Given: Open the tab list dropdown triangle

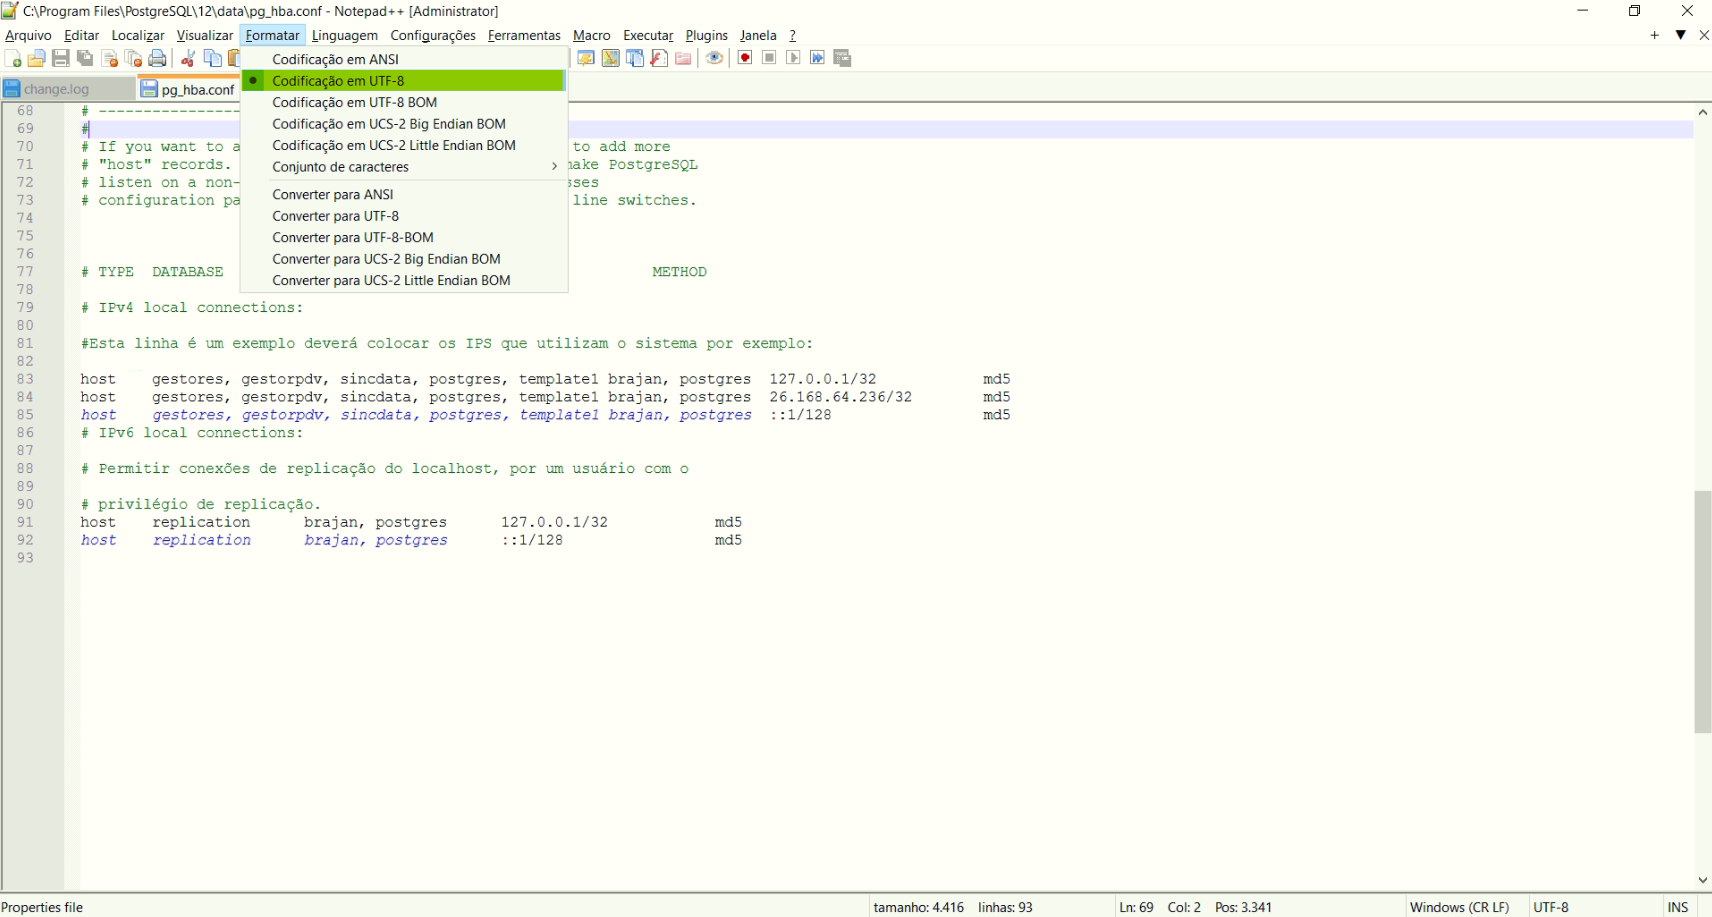Looking at the screenshot, I should (x=1681, y=35).
